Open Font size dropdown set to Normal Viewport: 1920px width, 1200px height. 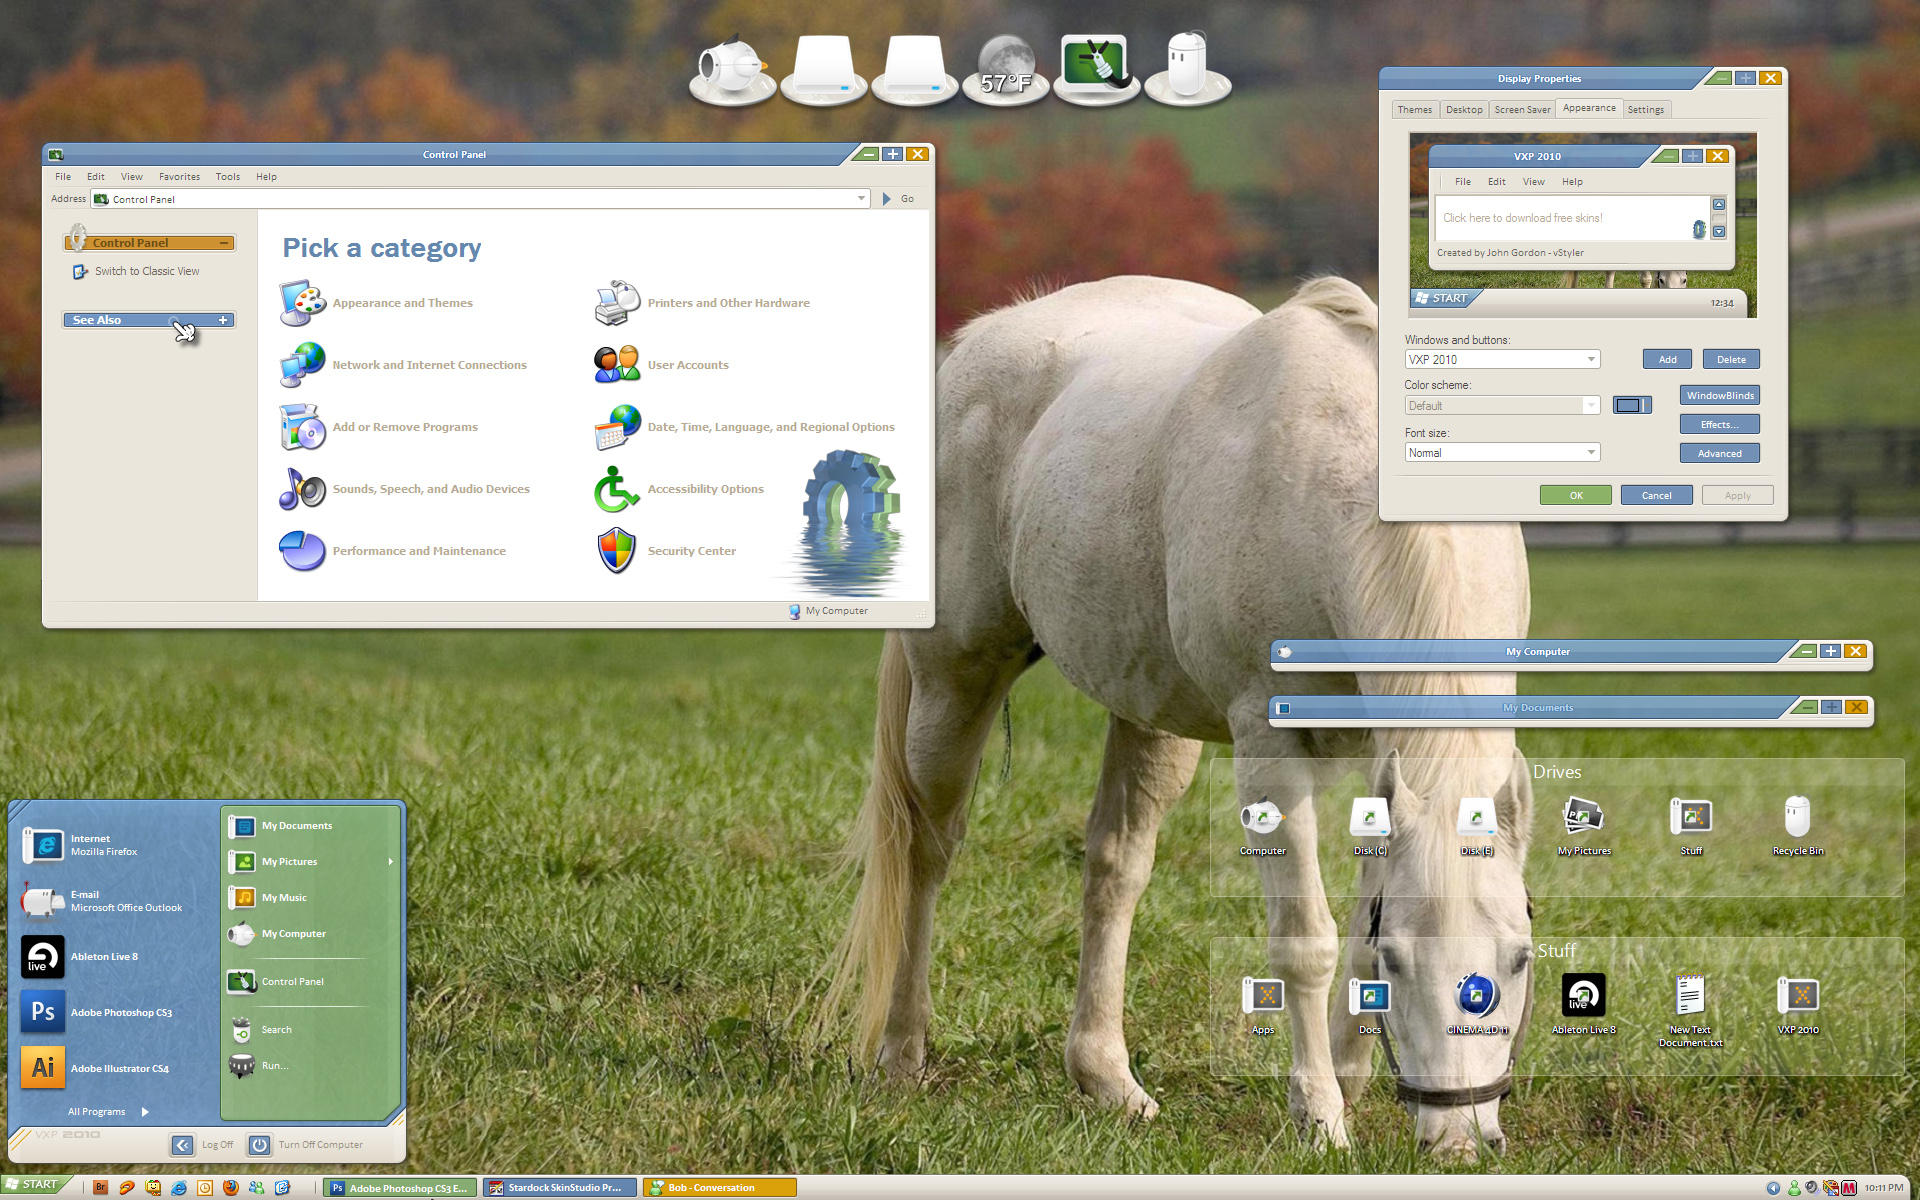pos(1502,453)
